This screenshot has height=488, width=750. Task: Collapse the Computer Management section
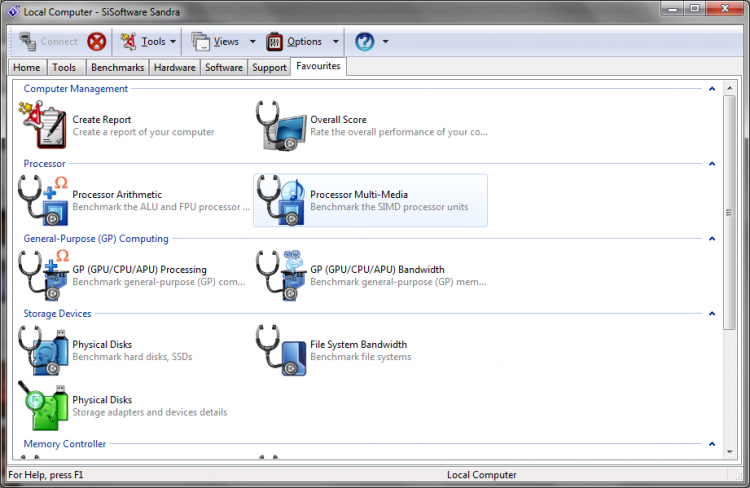pyautogui.click(x=712, y=89)
